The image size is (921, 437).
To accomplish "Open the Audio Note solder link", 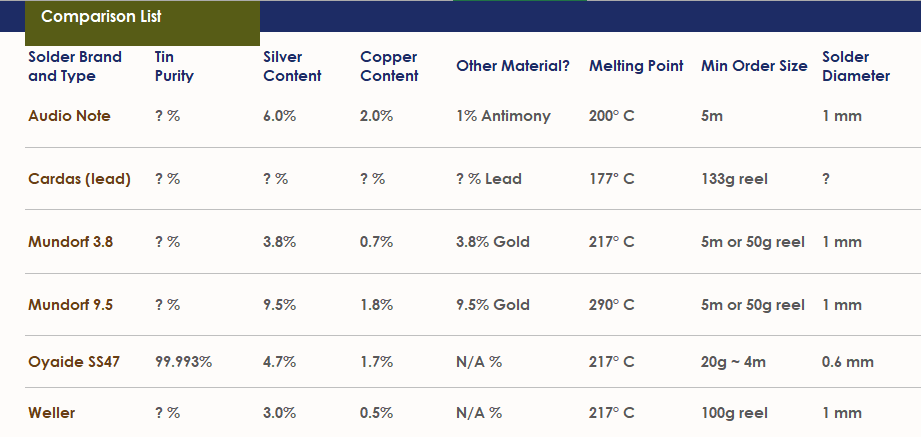I will point(69,116).
